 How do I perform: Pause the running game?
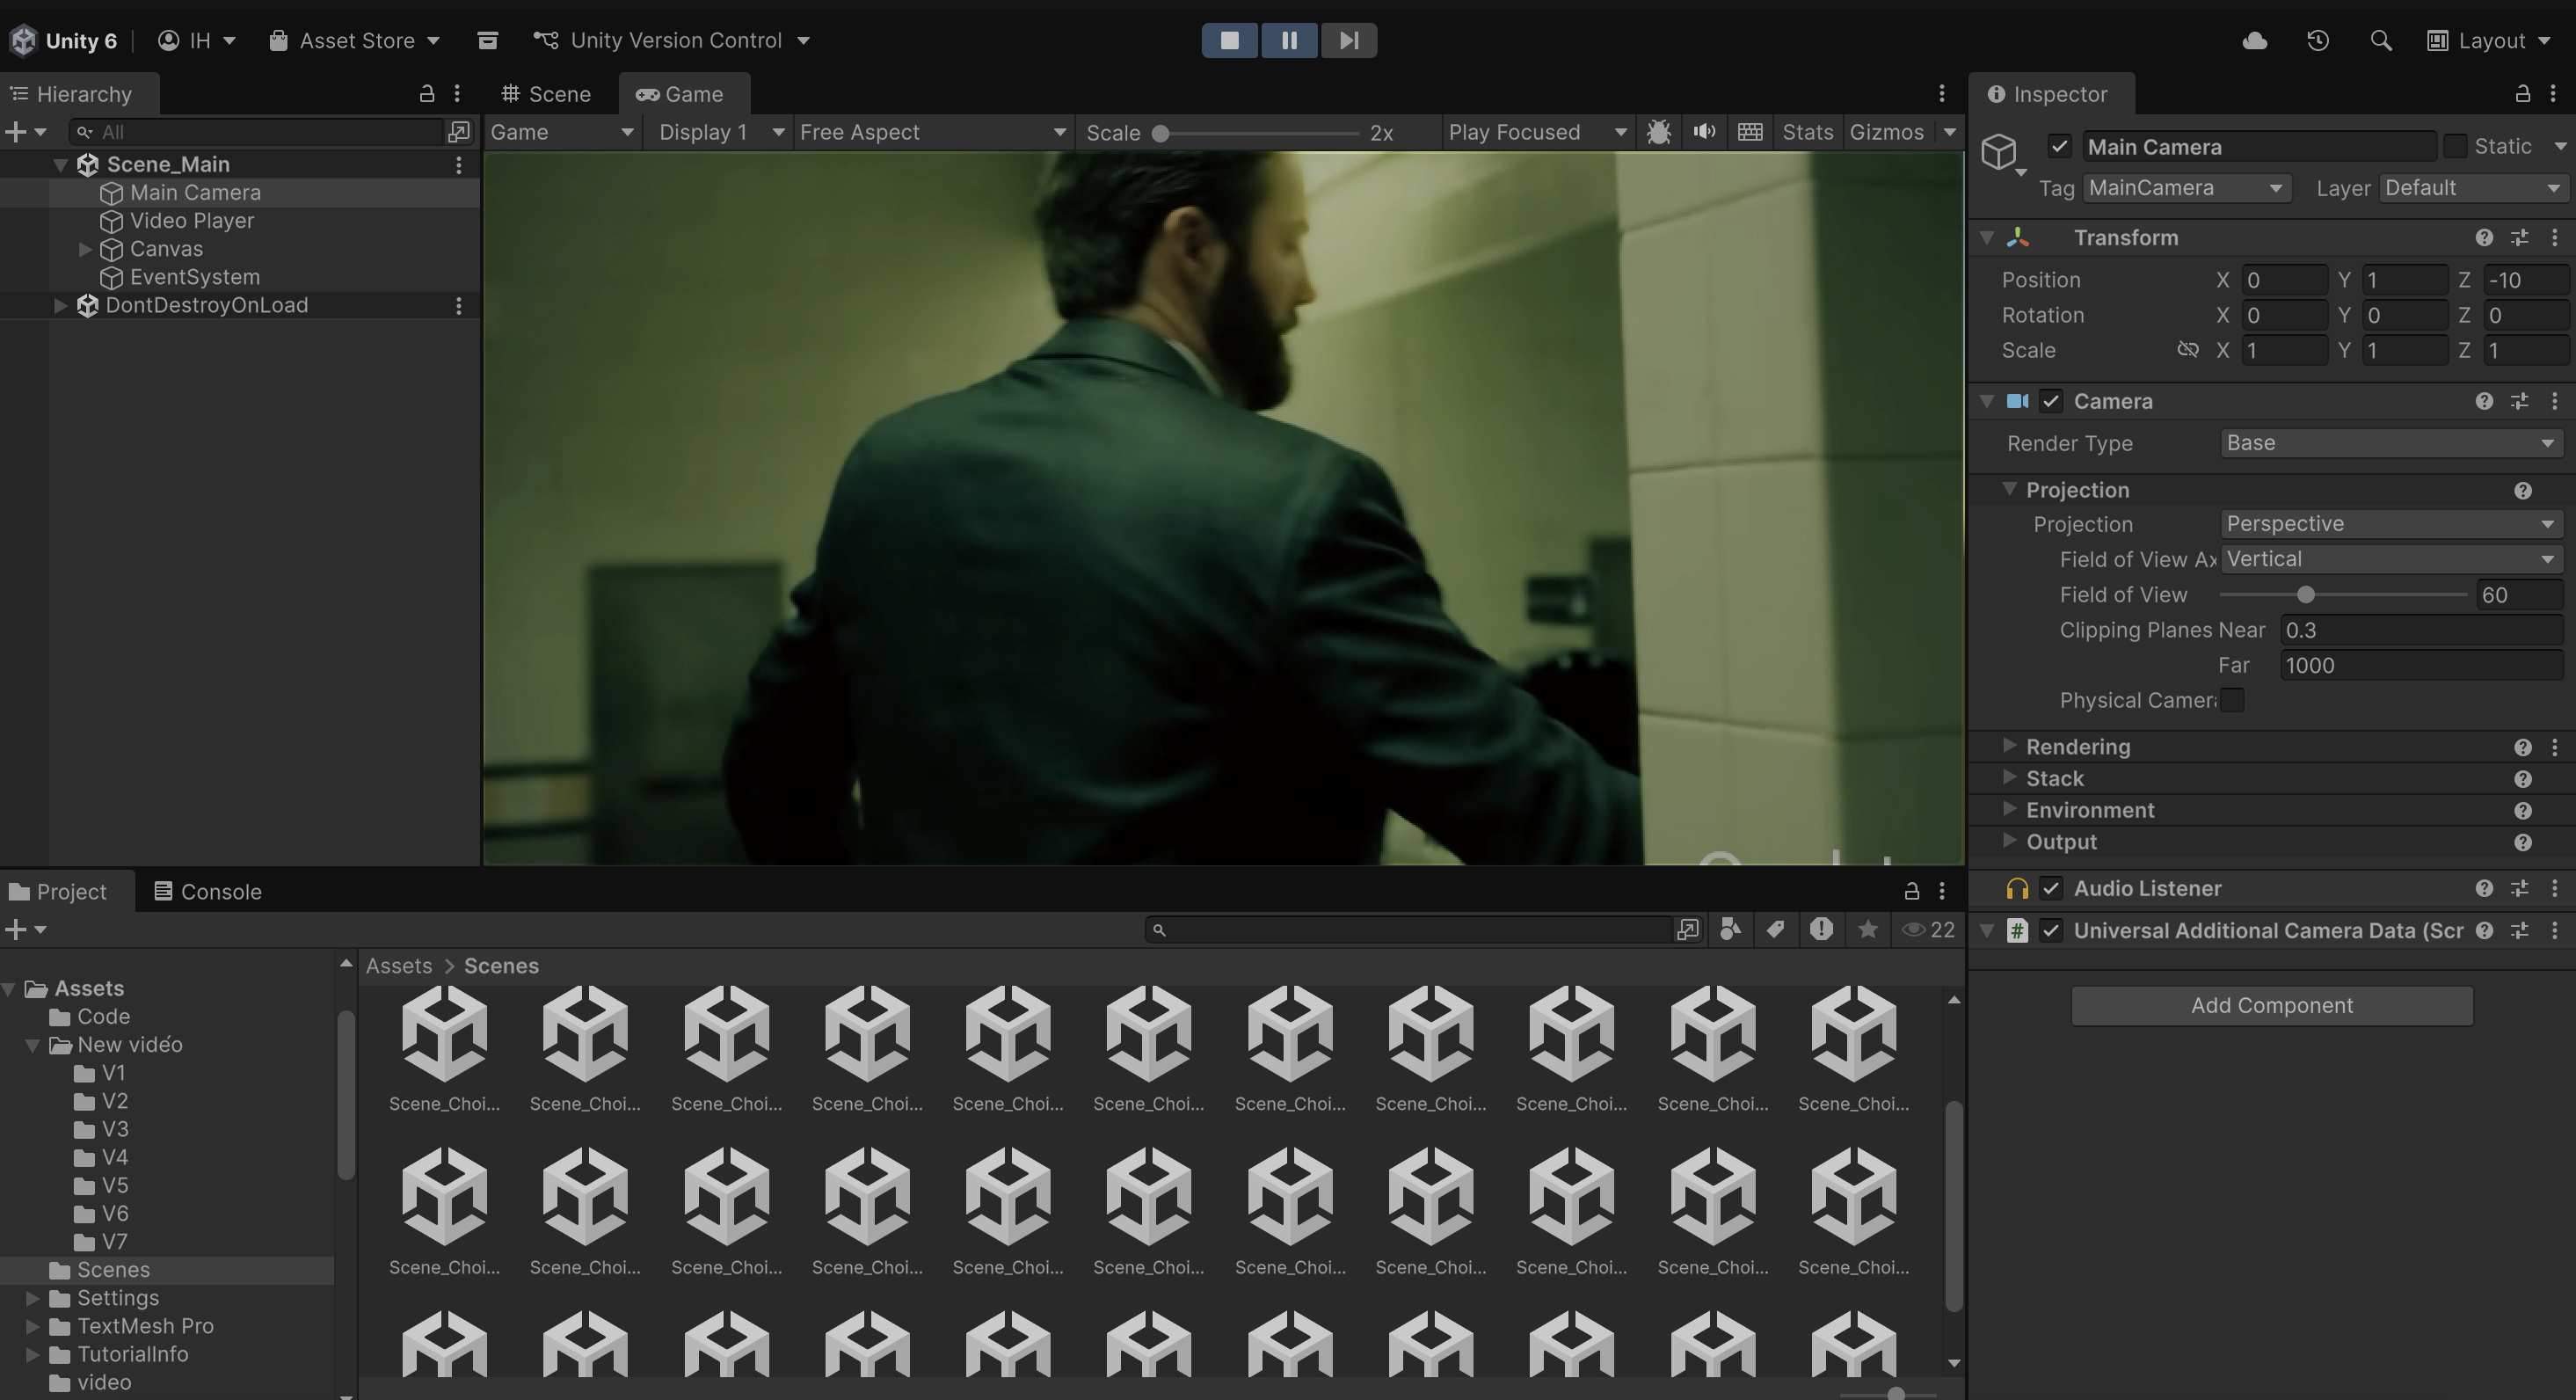[1289, 40]
